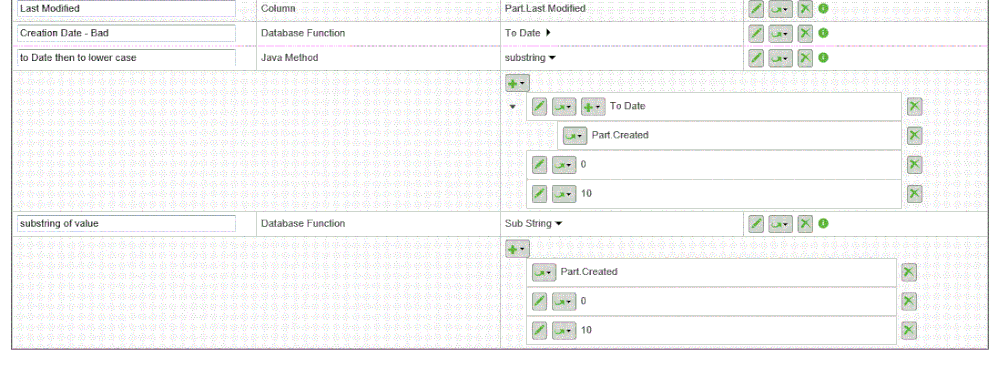
Task: Expand the To Date function arrow
Action: tap(548, 33)
